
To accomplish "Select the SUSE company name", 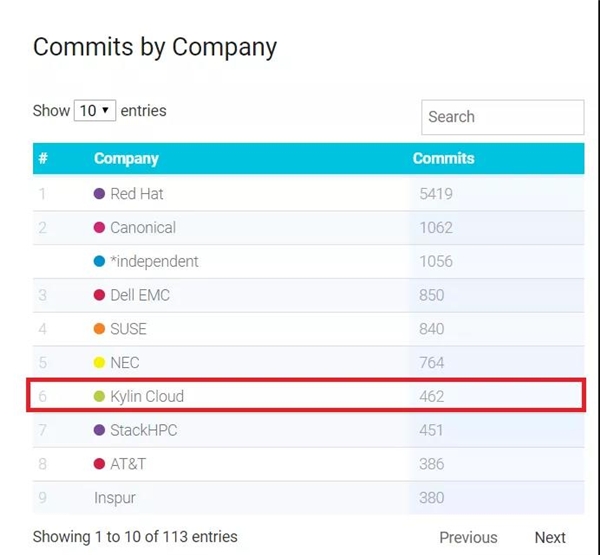I will [128, 329].
